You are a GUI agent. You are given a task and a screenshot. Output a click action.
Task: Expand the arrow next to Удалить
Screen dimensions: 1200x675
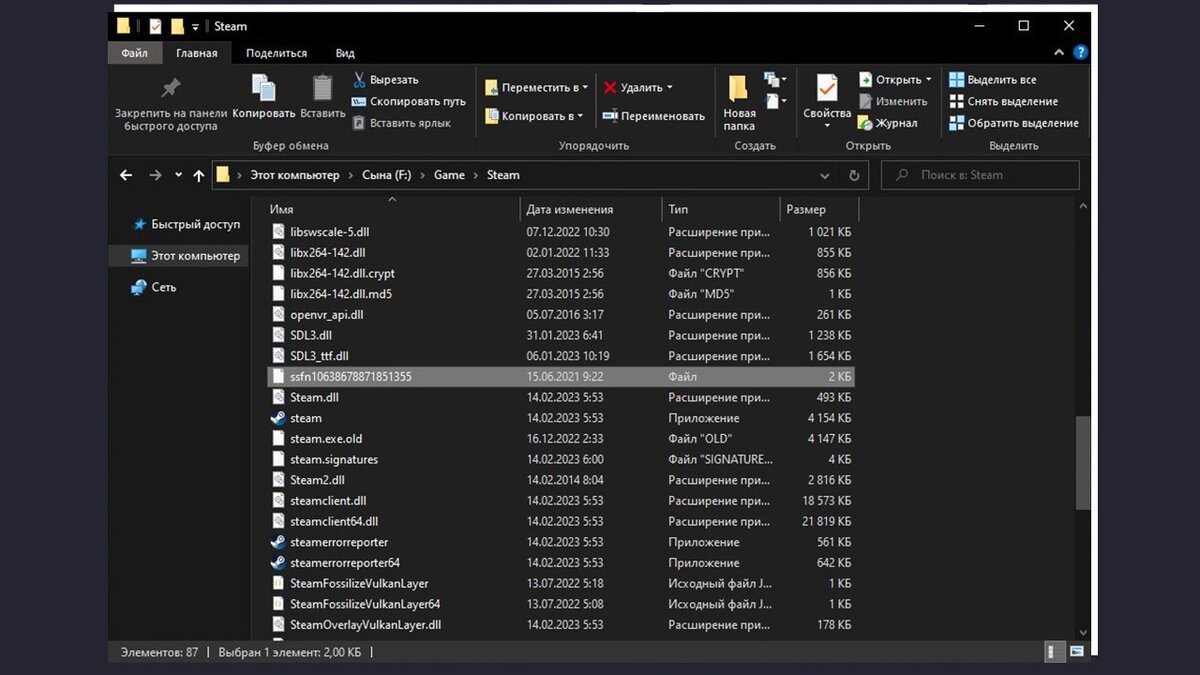pyautogui.click(x=670, y=88)
